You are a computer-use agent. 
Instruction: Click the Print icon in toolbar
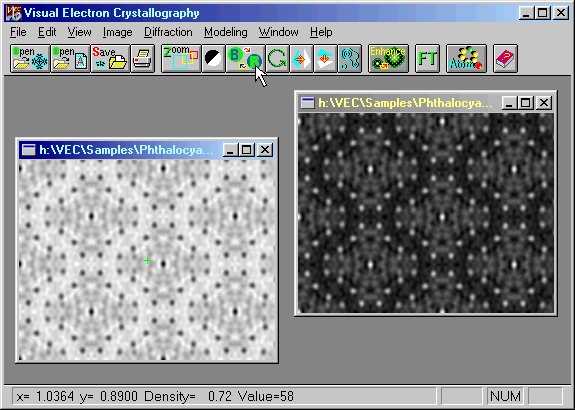point(143,59)
